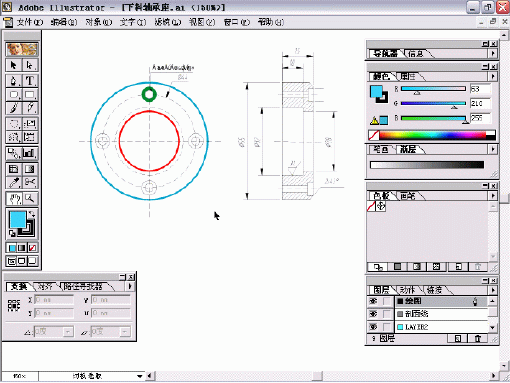Select the Scale tool
Viewport: 510px width, 383px height.
(30, 124)
